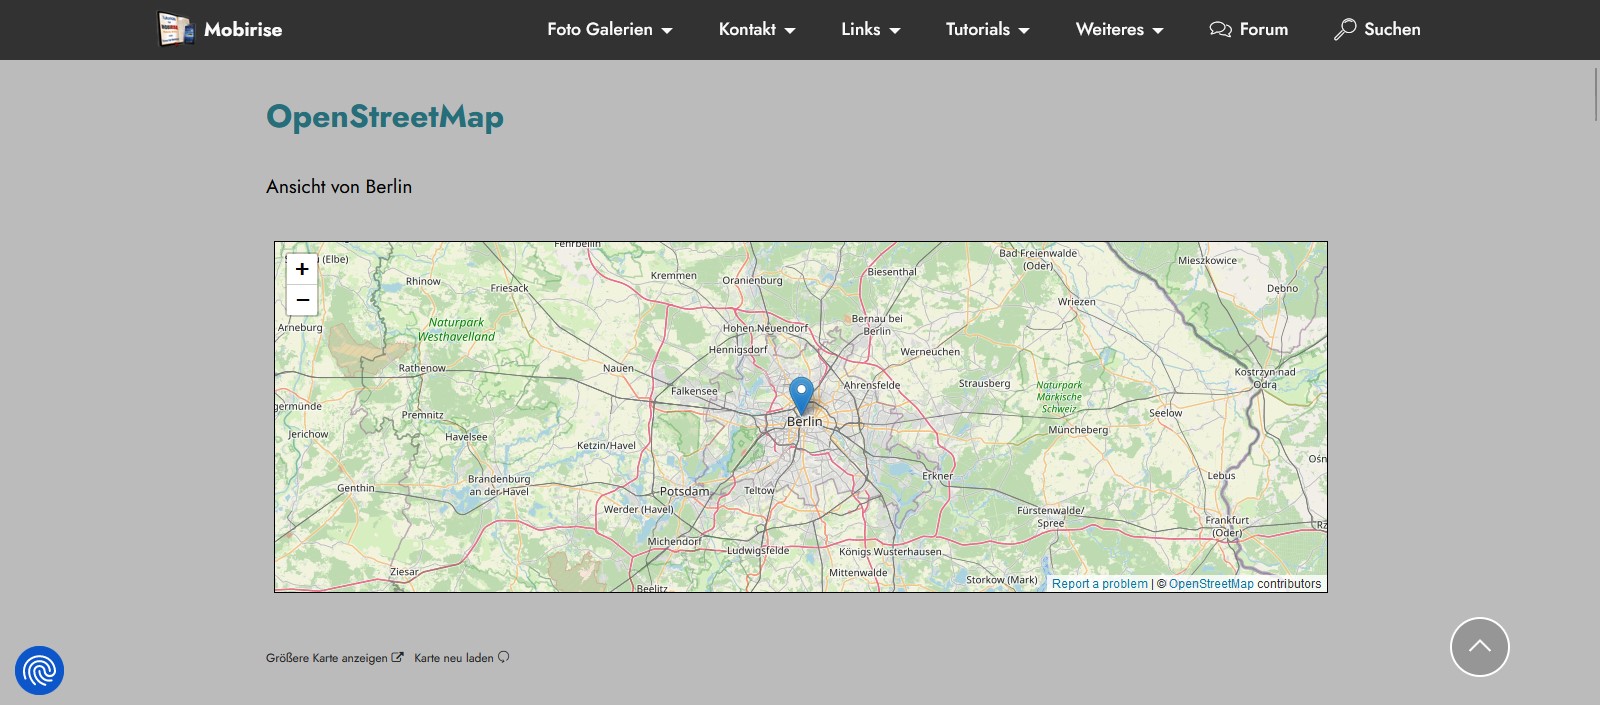
Task: Open the Report a problem link
Action: (1099, 584)
